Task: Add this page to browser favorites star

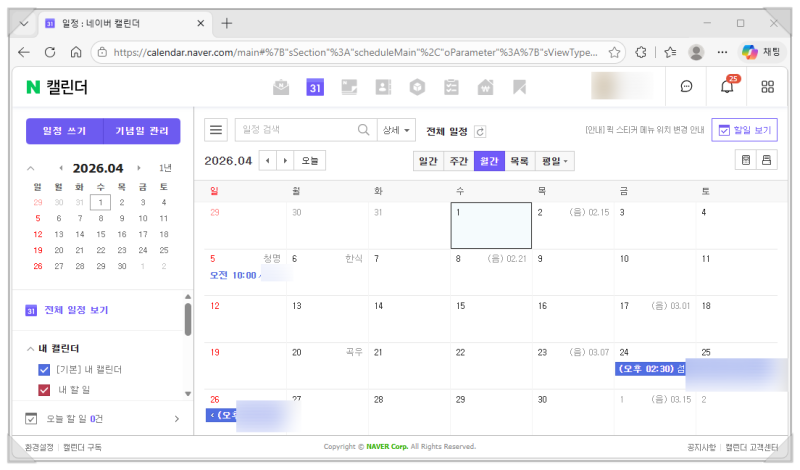Action: [614, 52]
